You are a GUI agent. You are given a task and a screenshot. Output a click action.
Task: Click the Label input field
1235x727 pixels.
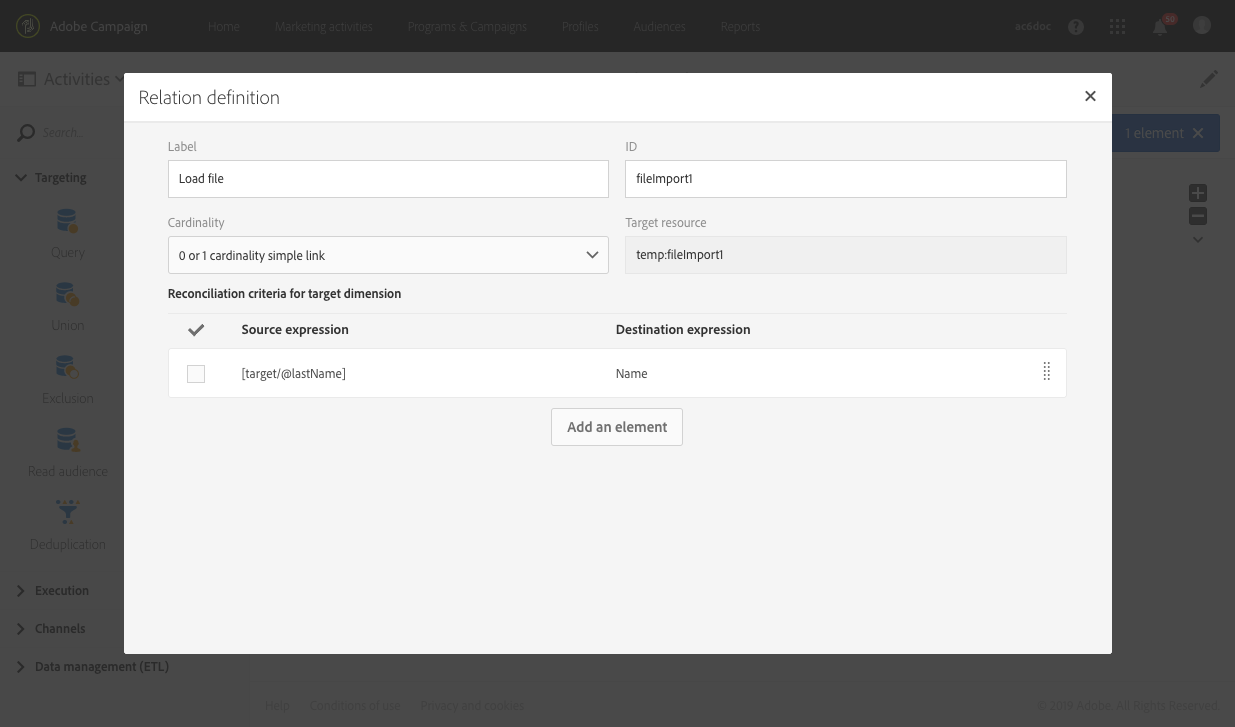(388, 179)
